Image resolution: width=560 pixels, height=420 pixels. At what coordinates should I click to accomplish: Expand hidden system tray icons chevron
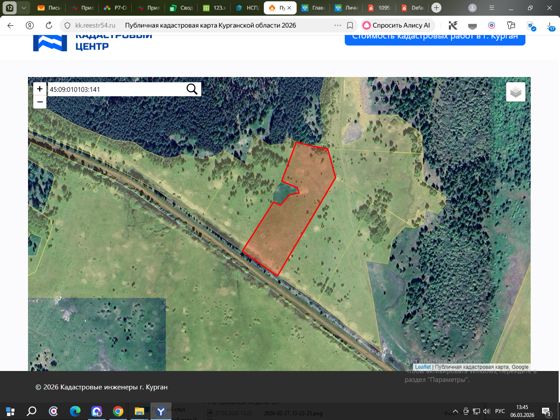(455, 411)
